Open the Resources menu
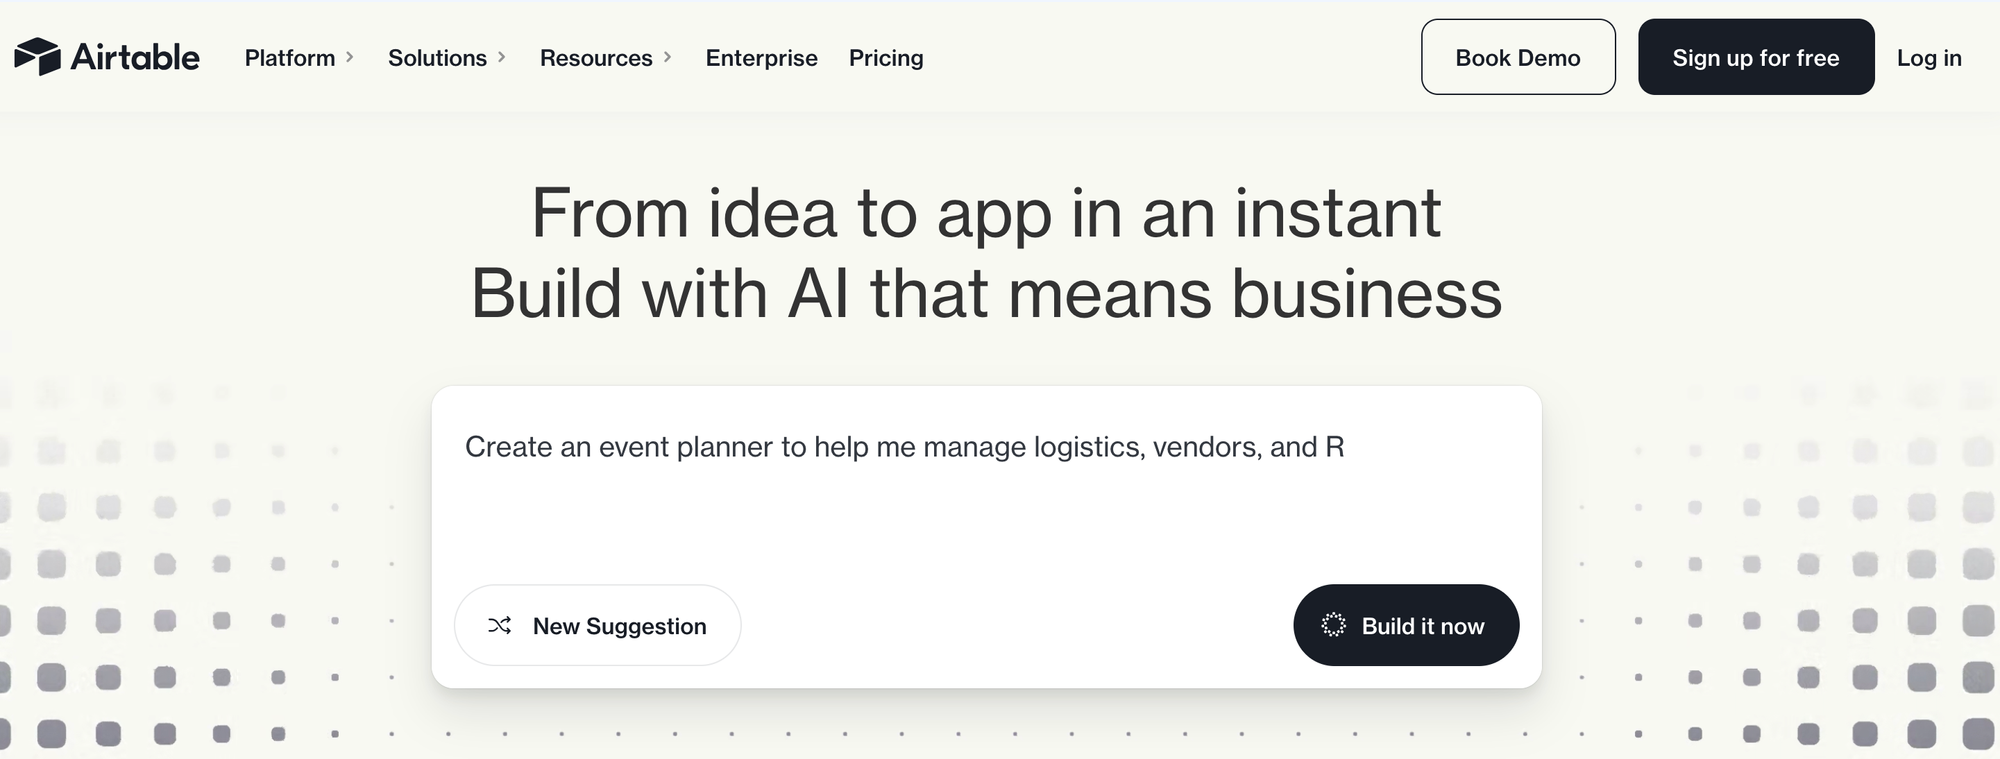This screenshot has height=759, width=2000. click(x=596, y=58)
